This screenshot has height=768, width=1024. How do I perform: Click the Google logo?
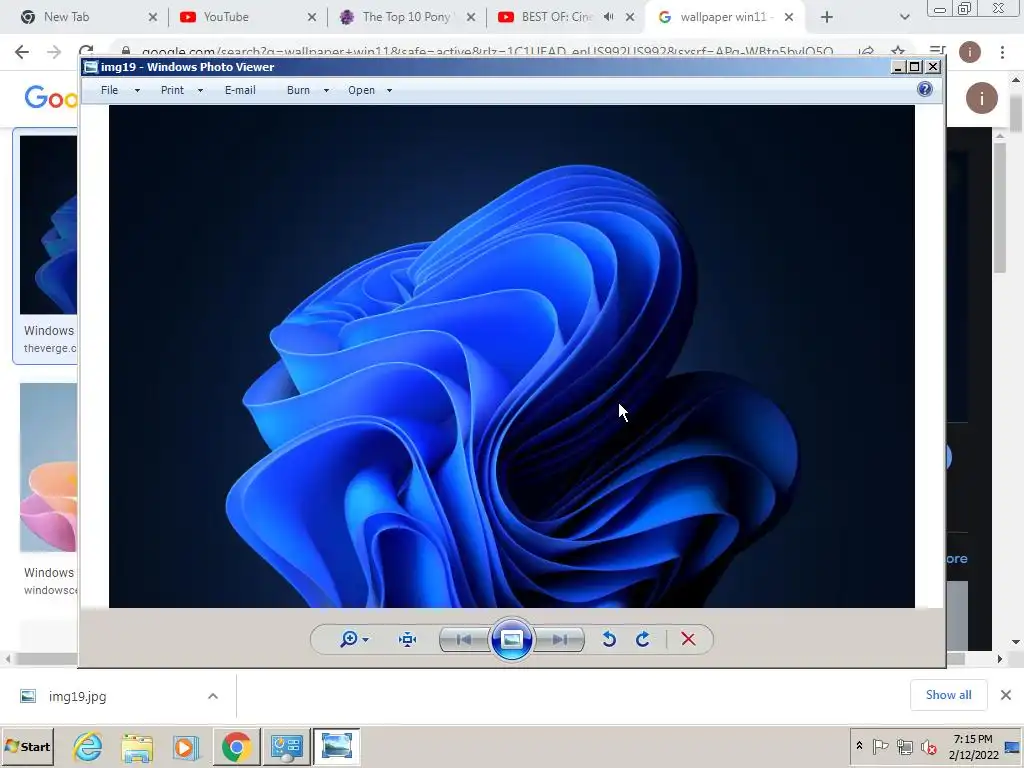51,98
